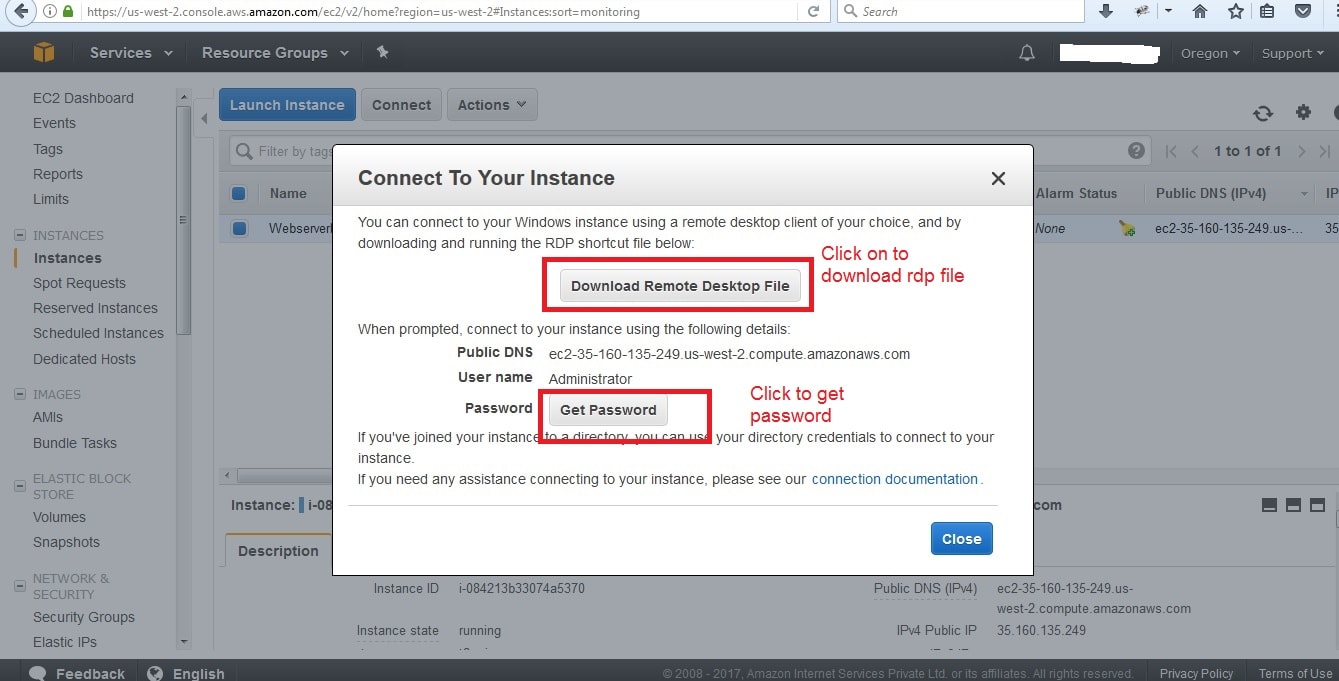Toggle the select-all checkbox in table header
The height and width of the screenshot is (681, 1339).
click(x=239, y=193)
